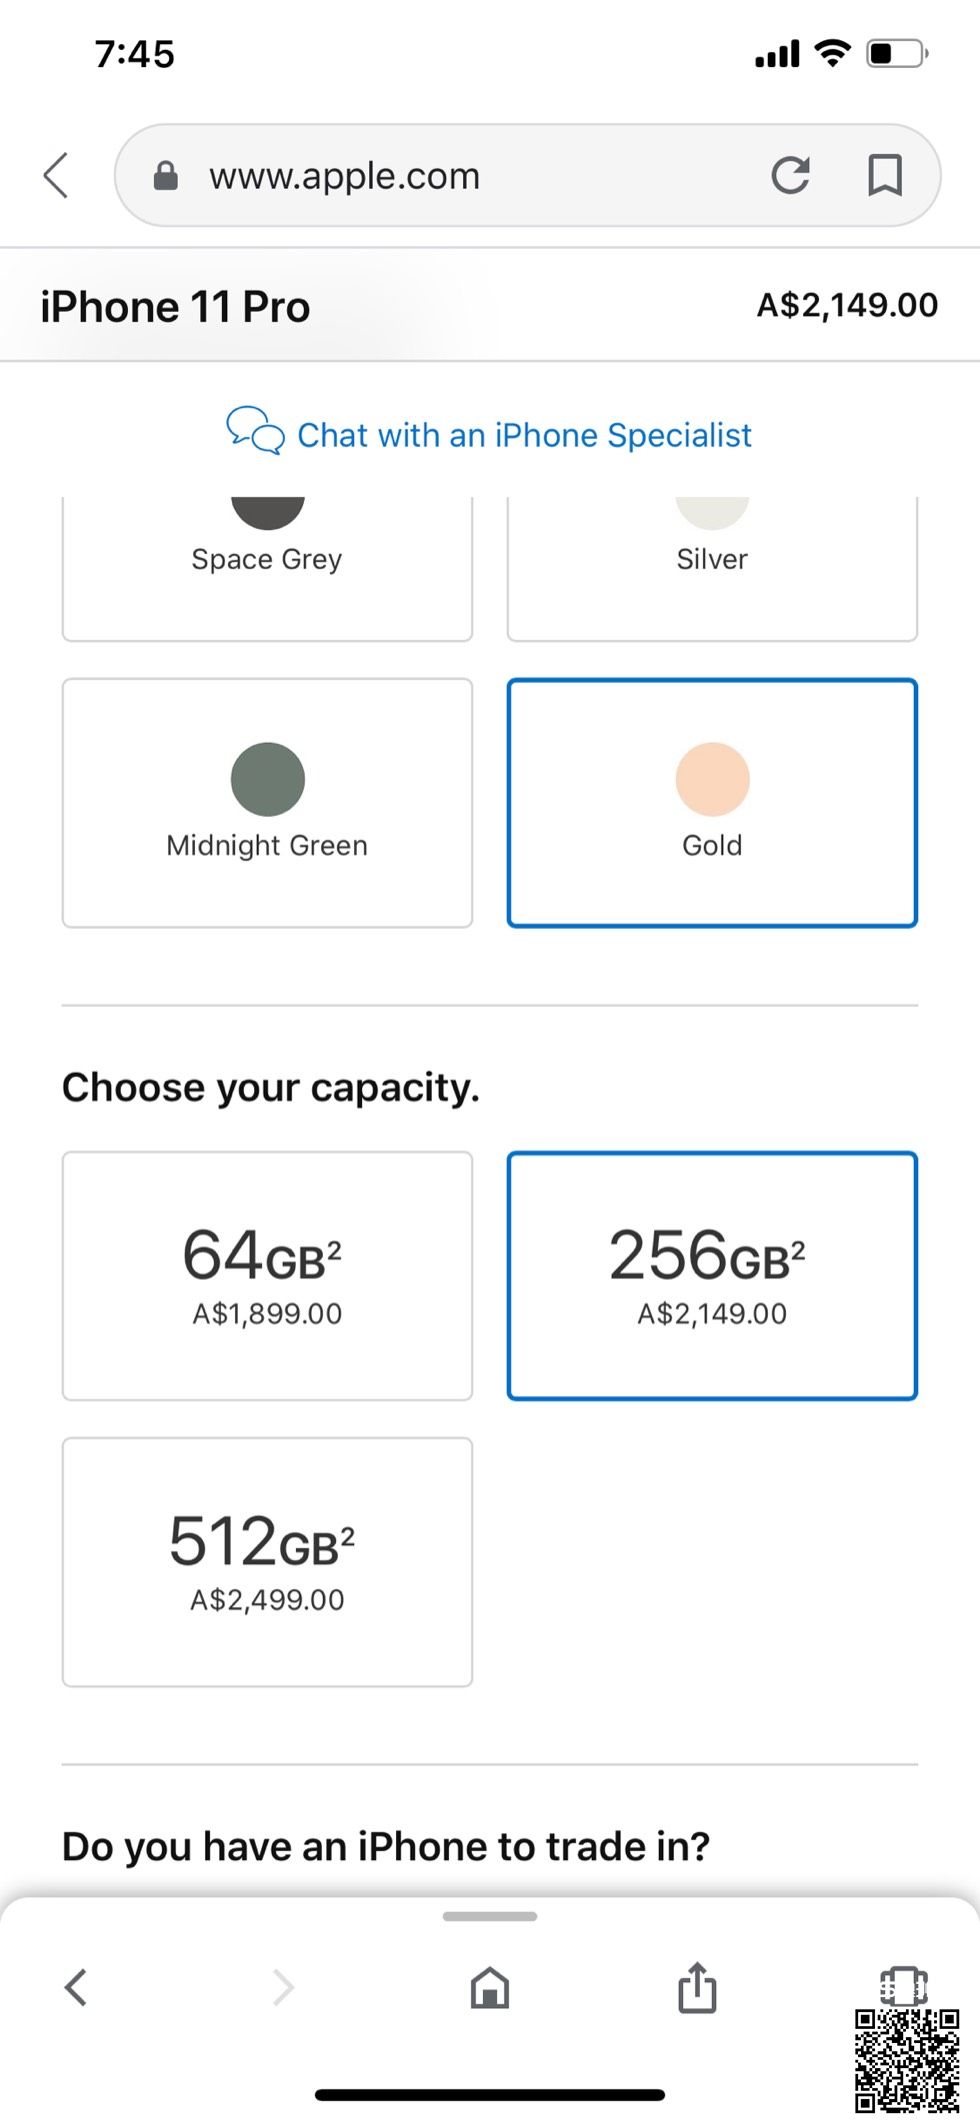Tap the chat bubbles icon
This screenshot has height=2121, width=980.
click(x=255, y=431)
